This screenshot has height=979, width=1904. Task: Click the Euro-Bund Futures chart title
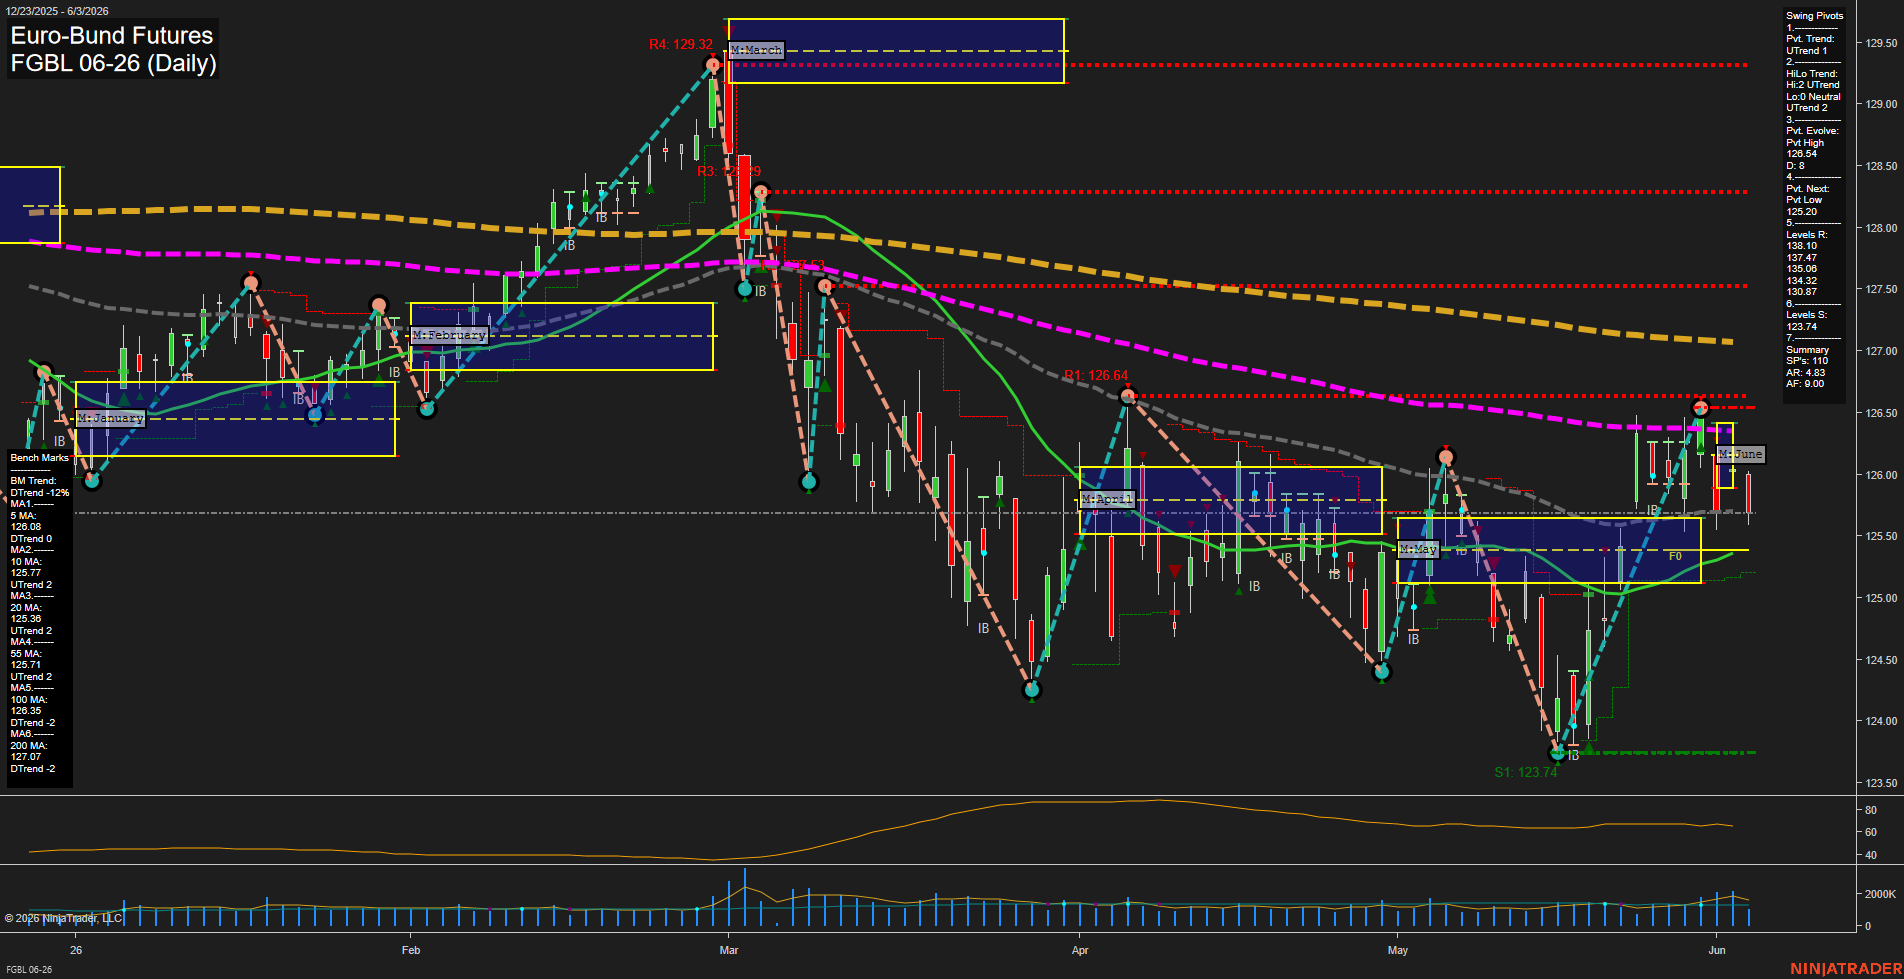[x=112, y=36]
